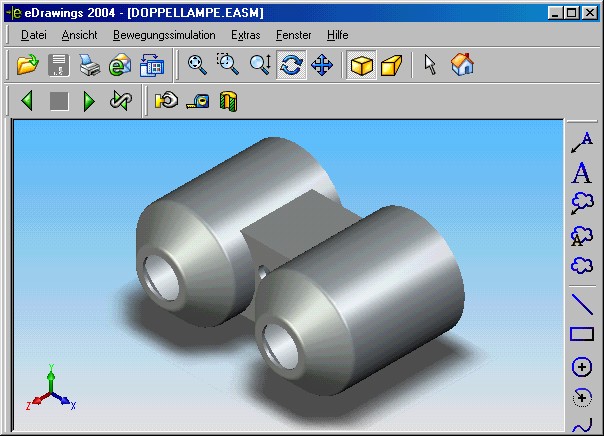Play next view with right arrow
The image size is (604, 436).
point(89,101)
